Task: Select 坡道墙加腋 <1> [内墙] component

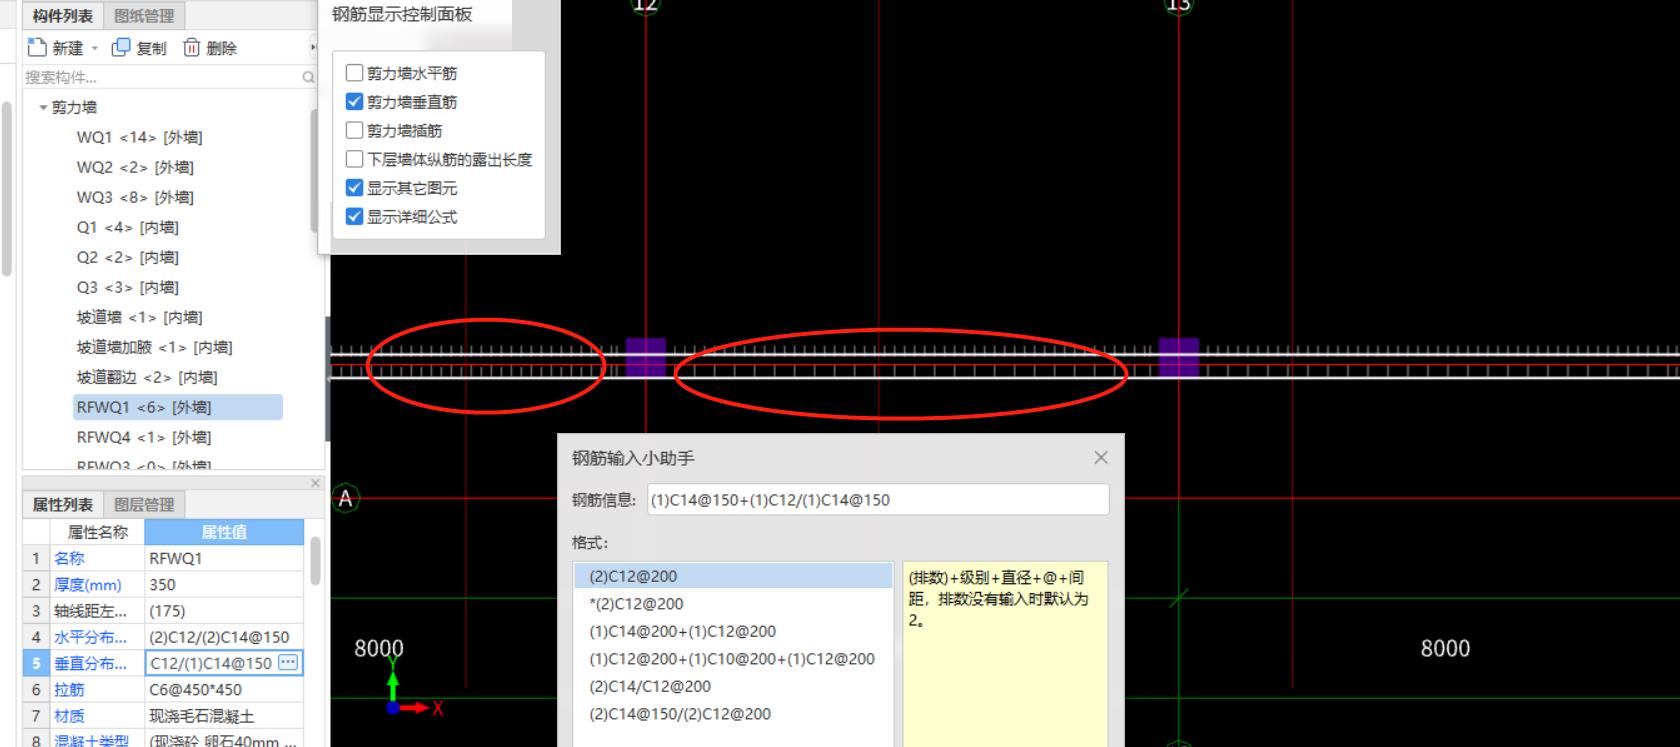Action: click(x=154, y=347)
